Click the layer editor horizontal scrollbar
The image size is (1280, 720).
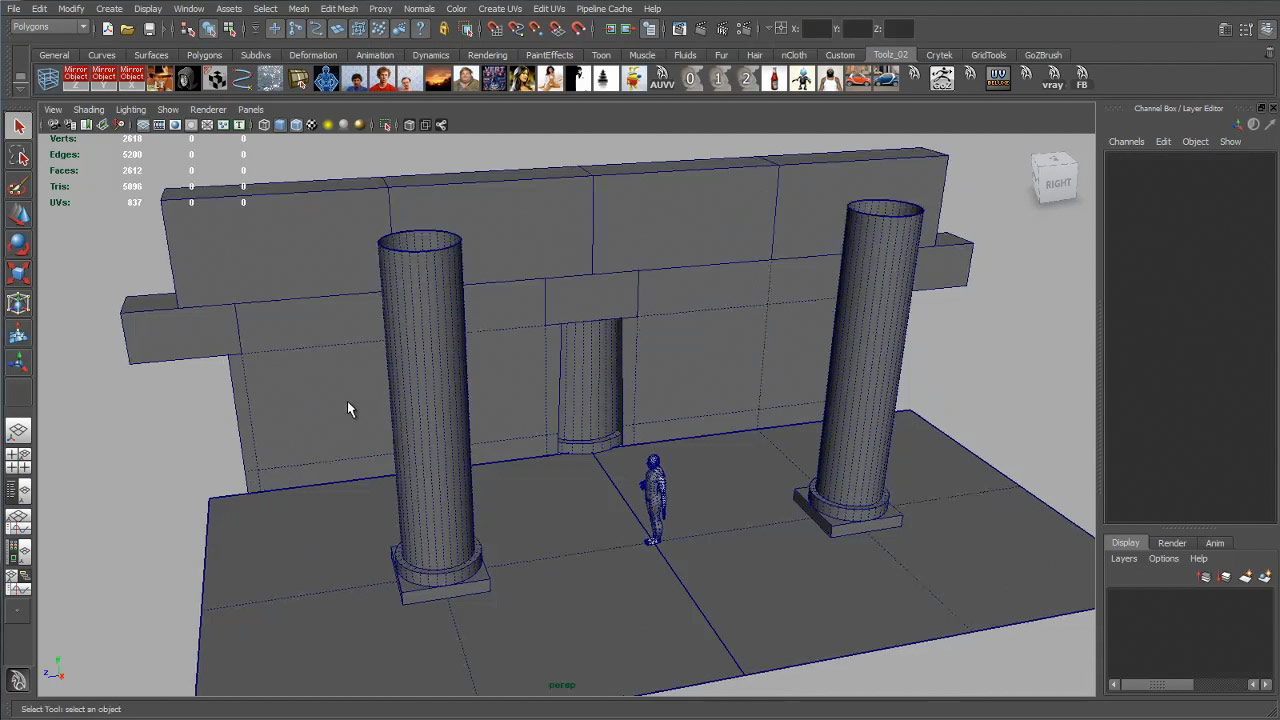[1157, 685]
